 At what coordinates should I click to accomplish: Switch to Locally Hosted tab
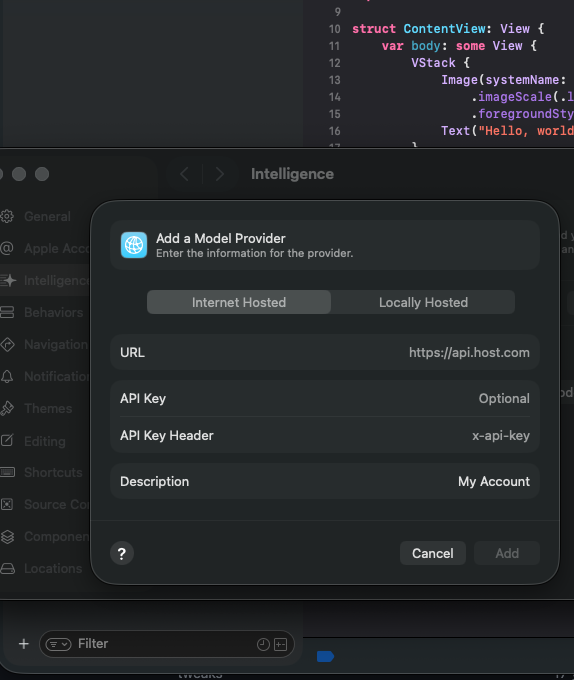pyautogui.click(x=423, y=302)
